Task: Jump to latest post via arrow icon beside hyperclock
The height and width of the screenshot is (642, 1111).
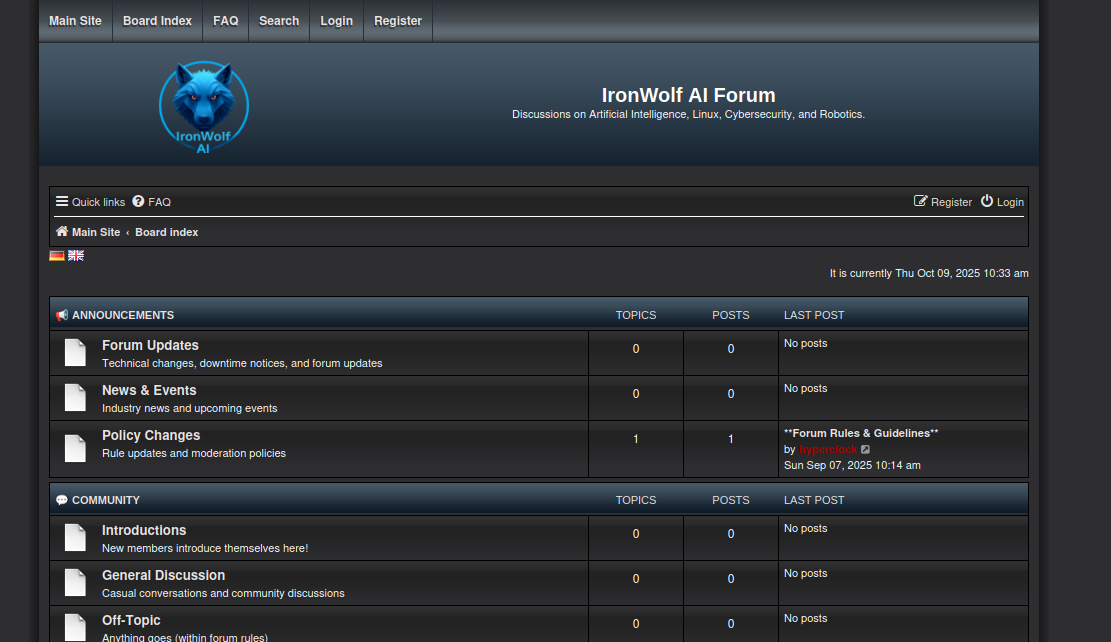Action: tap(865, 449)
